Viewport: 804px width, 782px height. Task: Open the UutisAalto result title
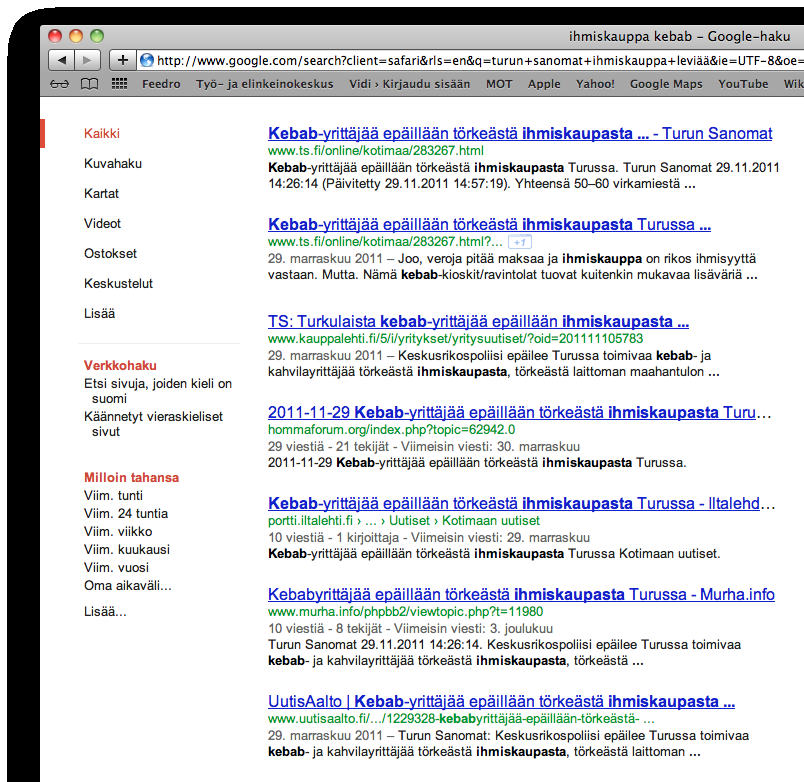coord(501,701)
